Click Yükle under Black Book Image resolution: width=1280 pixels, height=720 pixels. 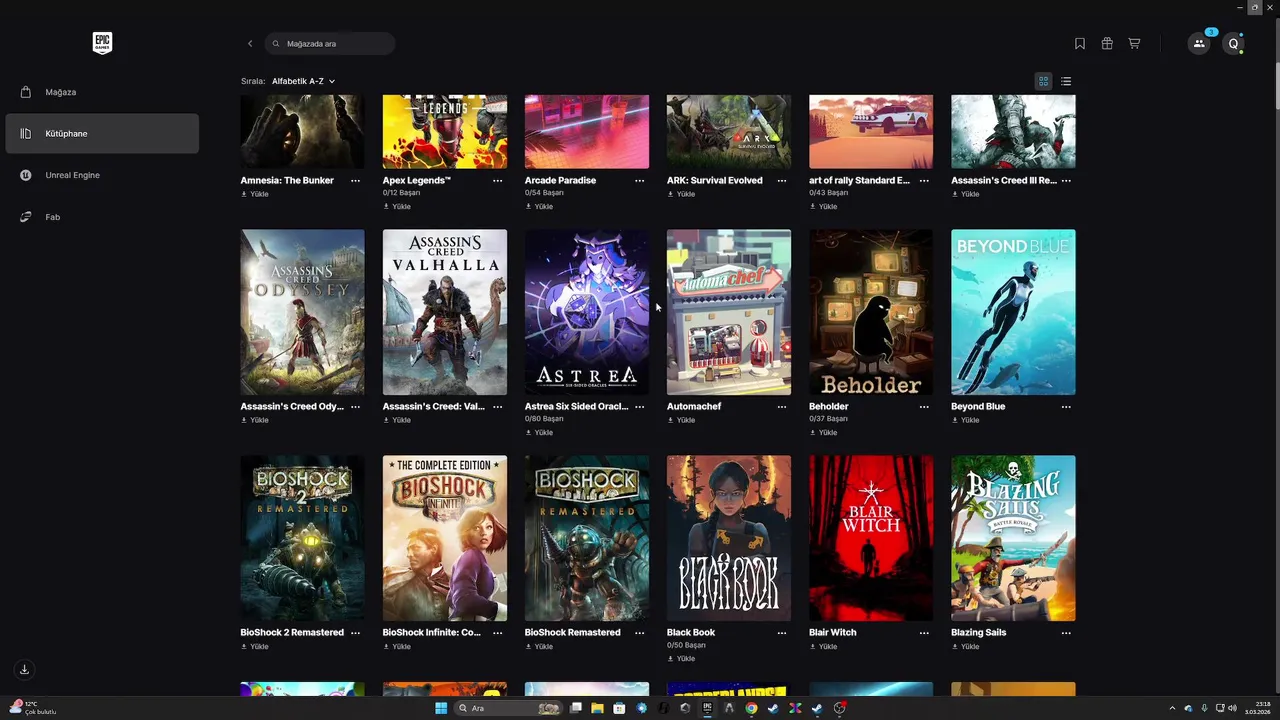(x=681, y=658)
